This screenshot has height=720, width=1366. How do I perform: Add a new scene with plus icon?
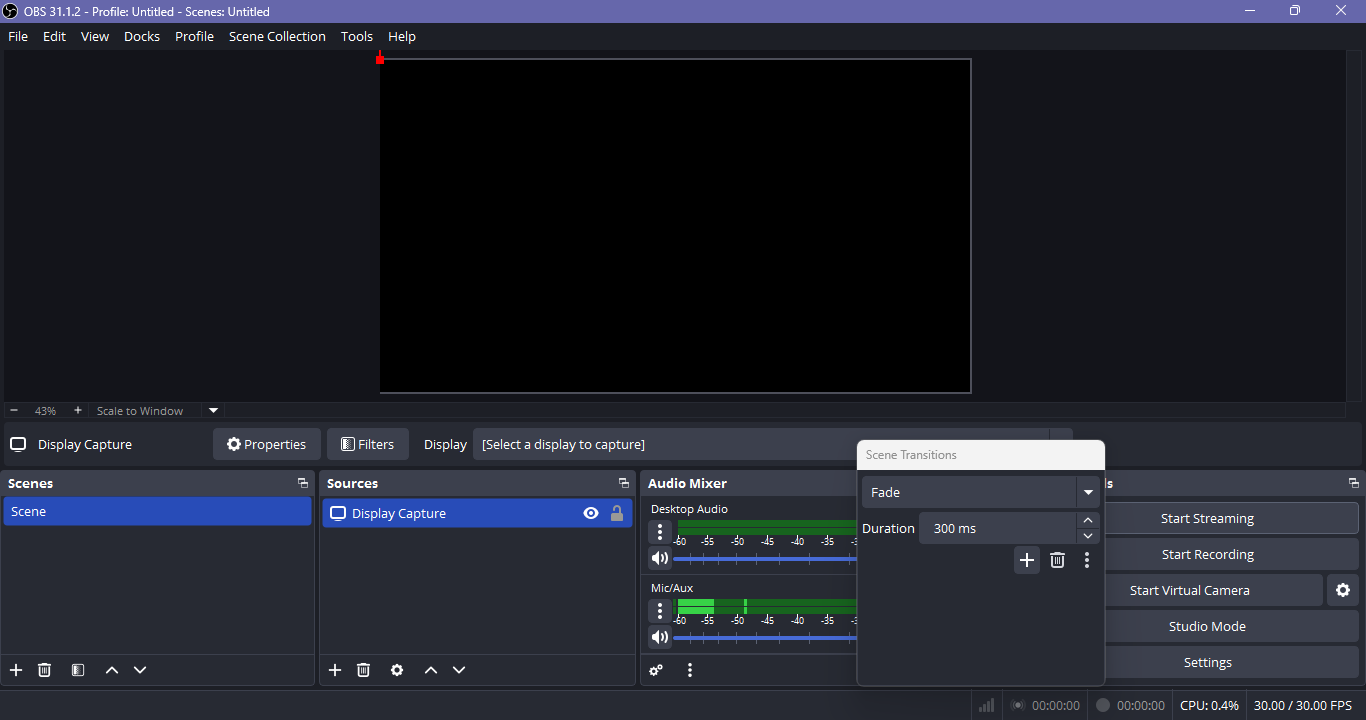point(16,670)
